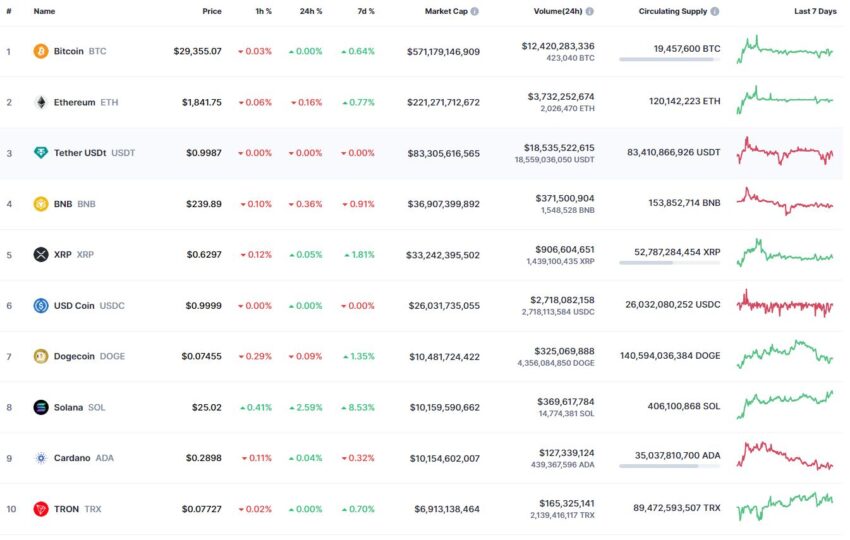
Task: Click the Dogecoin logo icon
Action: [x=41, y=356]
